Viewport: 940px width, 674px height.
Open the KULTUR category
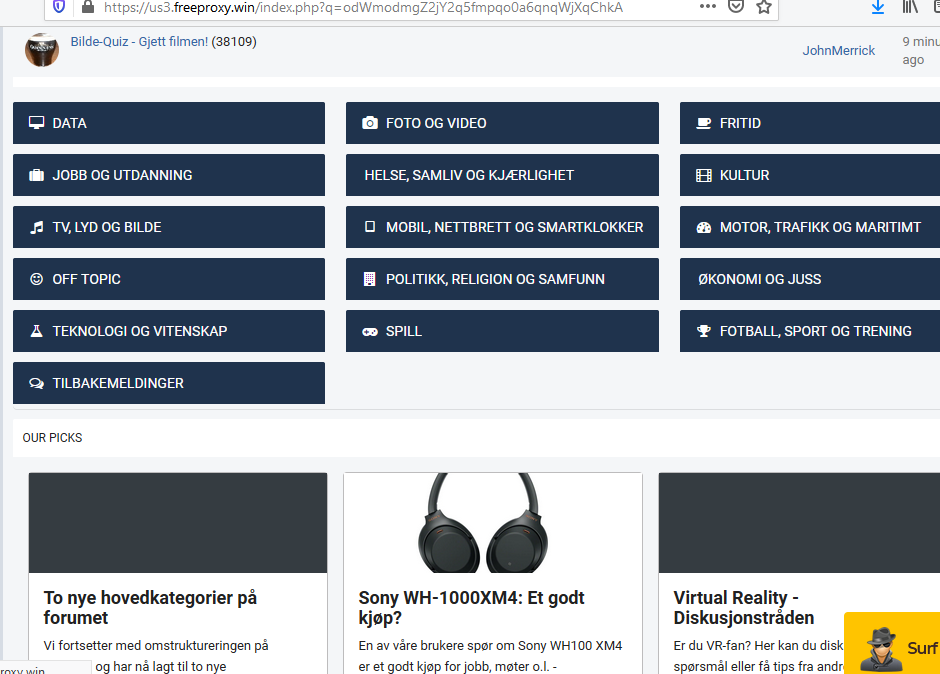pyautogui.click(x=810, y=175)
